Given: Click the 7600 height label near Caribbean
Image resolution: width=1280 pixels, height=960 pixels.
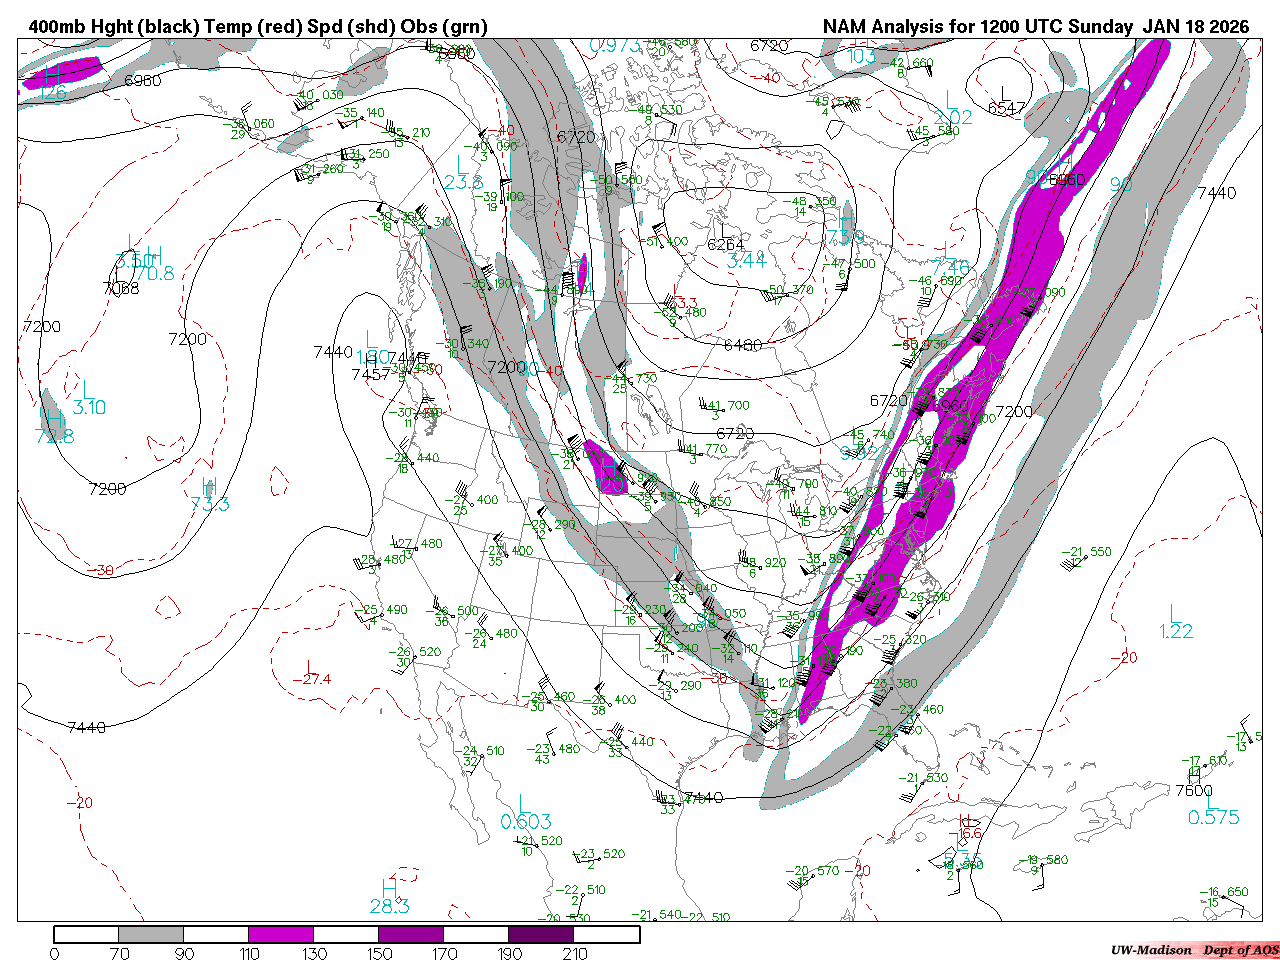Looking at the screenshot, I should (1193, 790).
